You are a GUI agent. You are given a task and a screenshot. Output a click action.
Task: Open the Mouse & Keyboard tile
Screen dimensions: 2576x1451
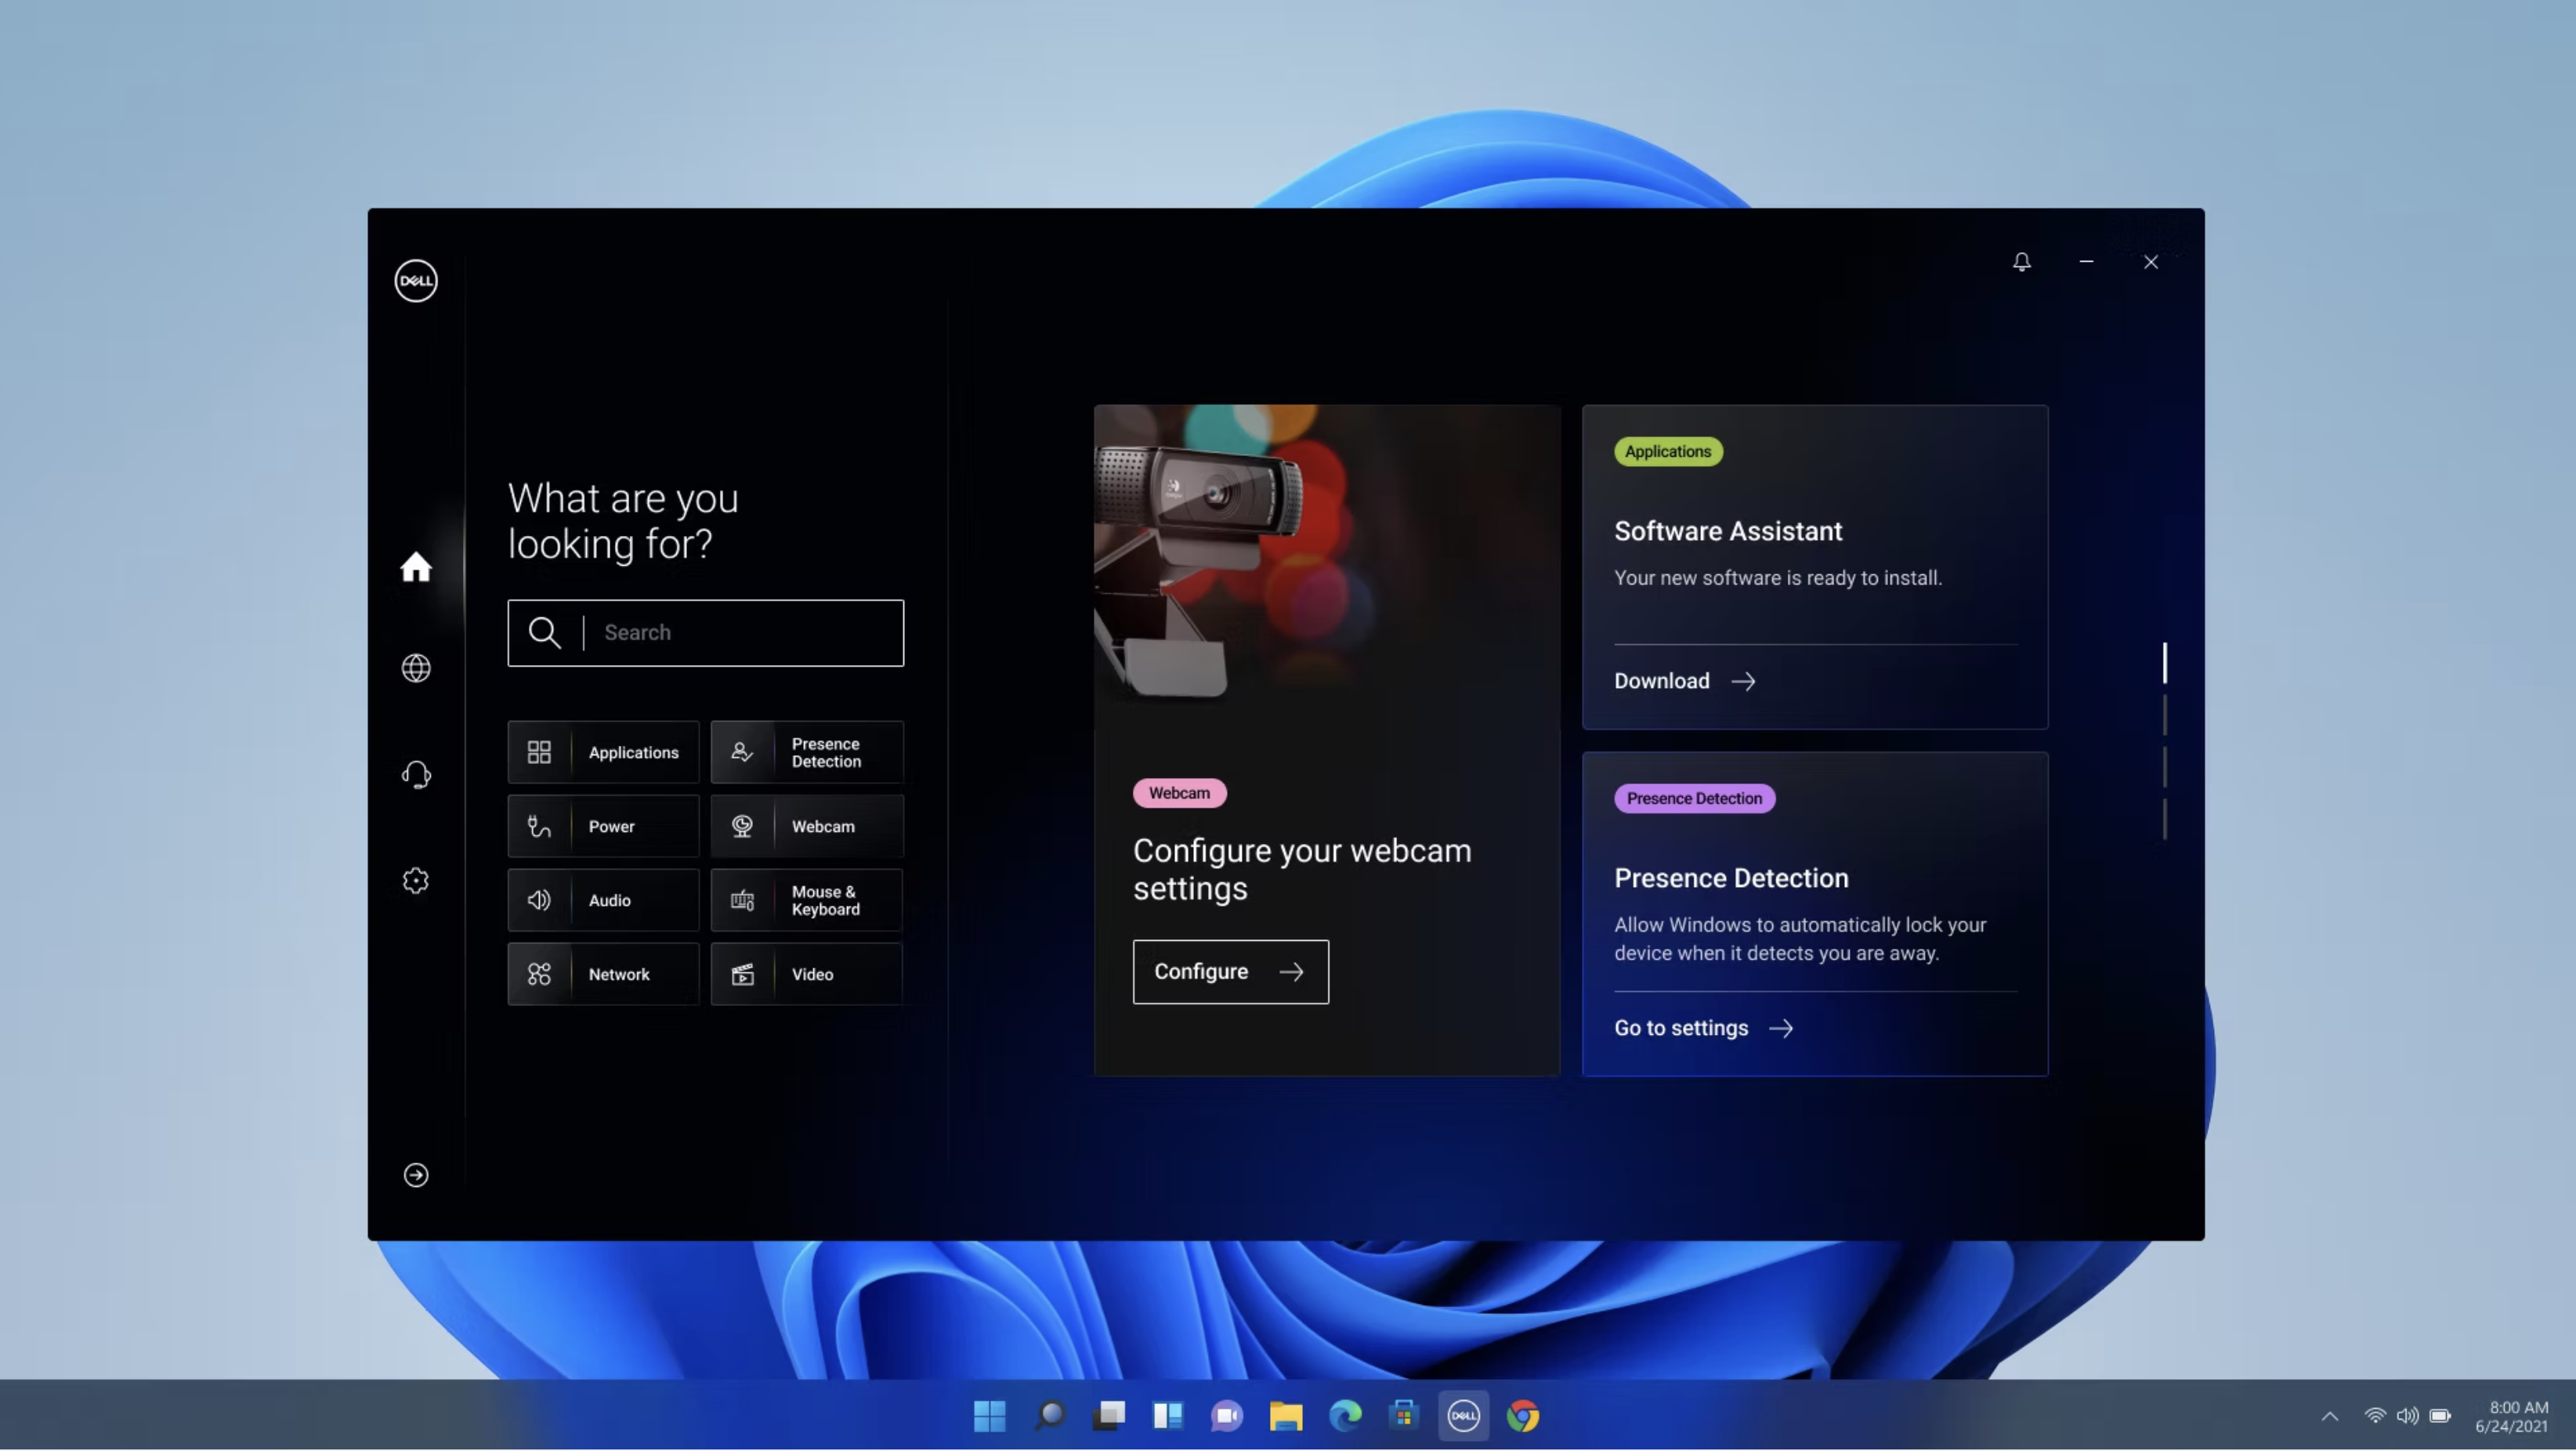807,900
